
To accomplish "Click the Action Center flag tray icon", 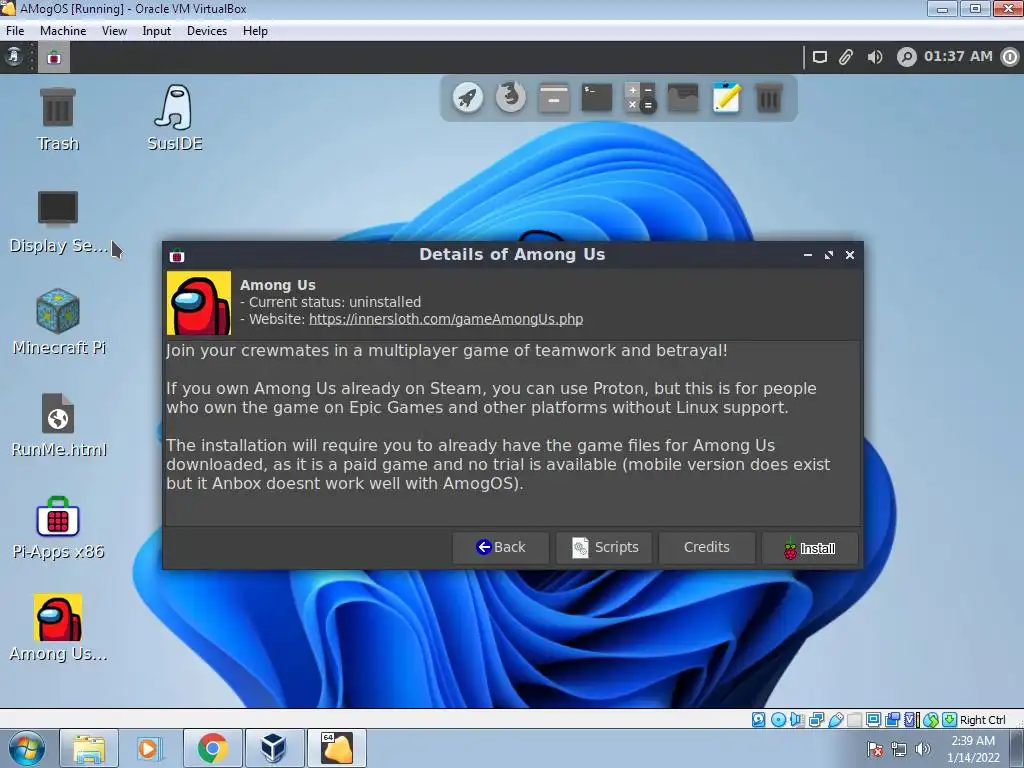I will tap(875, 749).
